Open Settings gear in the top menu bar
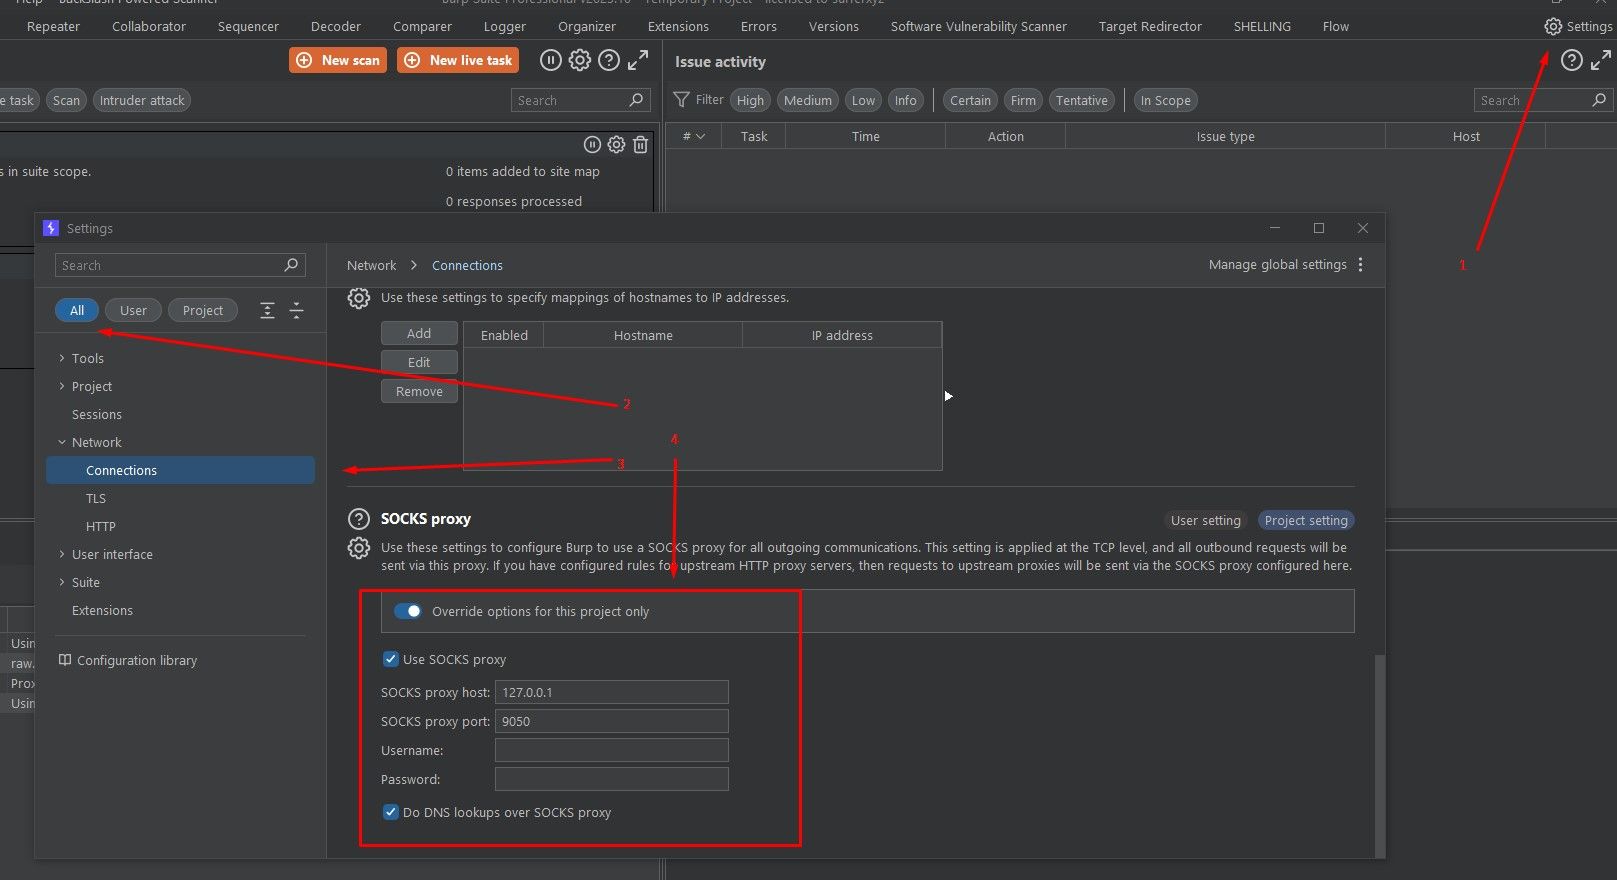 click(1553, 27)
